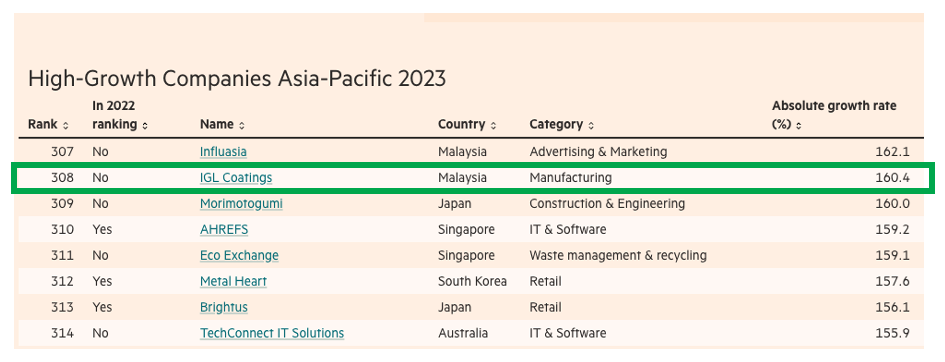Select the 160.4 growth rate cell
This screenshot has width=945, height=362.
[x=892, y=178]
